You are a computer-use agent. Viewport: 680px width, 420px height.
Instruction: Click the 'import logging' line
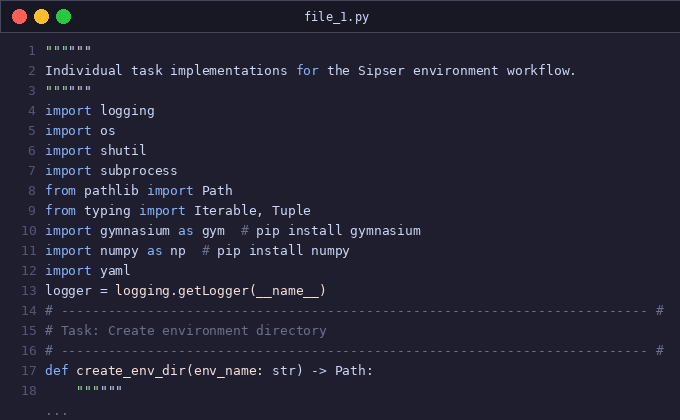(100, 111)
